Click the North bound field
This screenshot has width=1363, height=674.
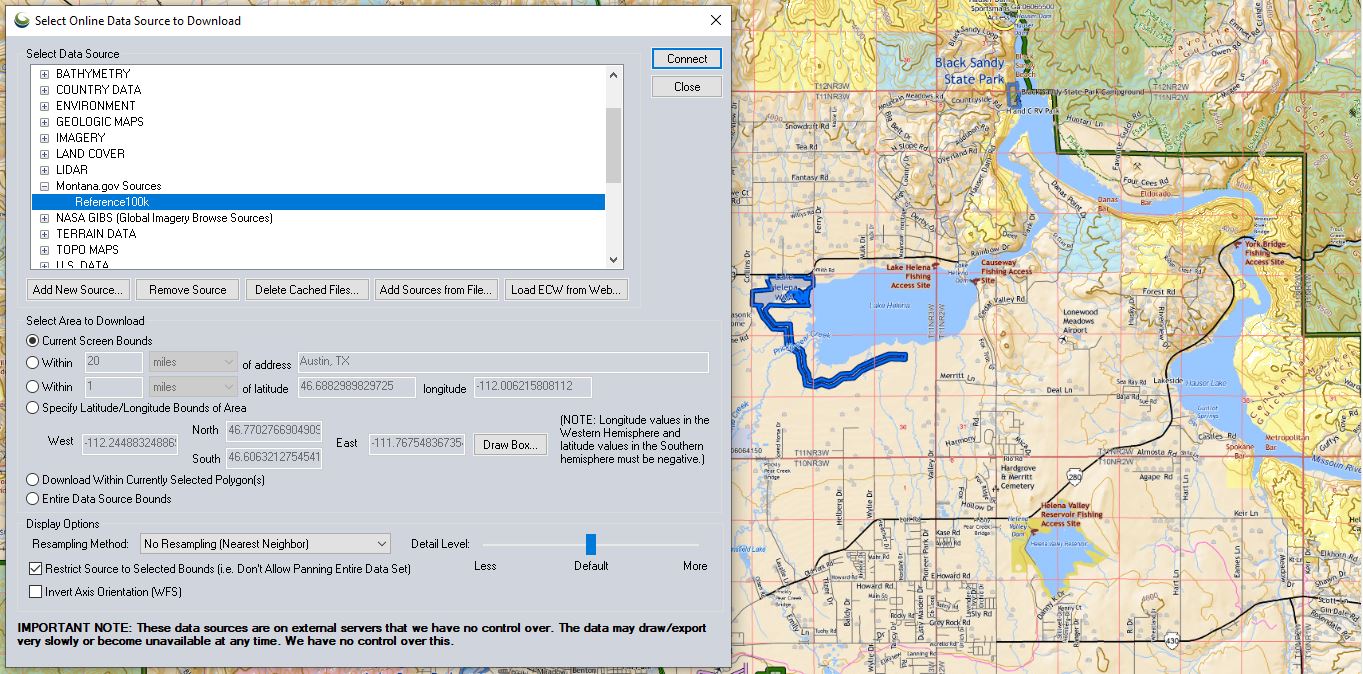[274, 431]
